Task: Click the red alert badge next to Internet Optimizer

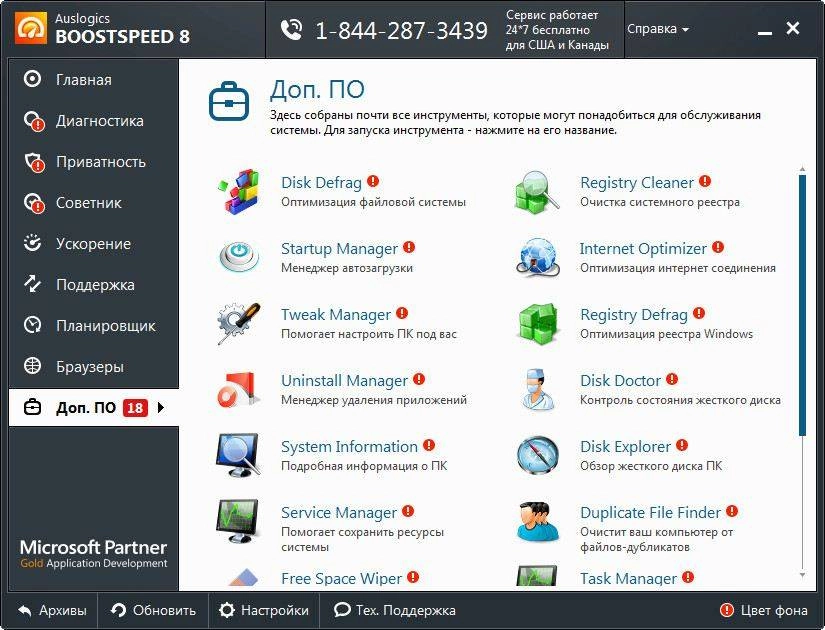Action: pyautogui.click(x=718, y=247)
